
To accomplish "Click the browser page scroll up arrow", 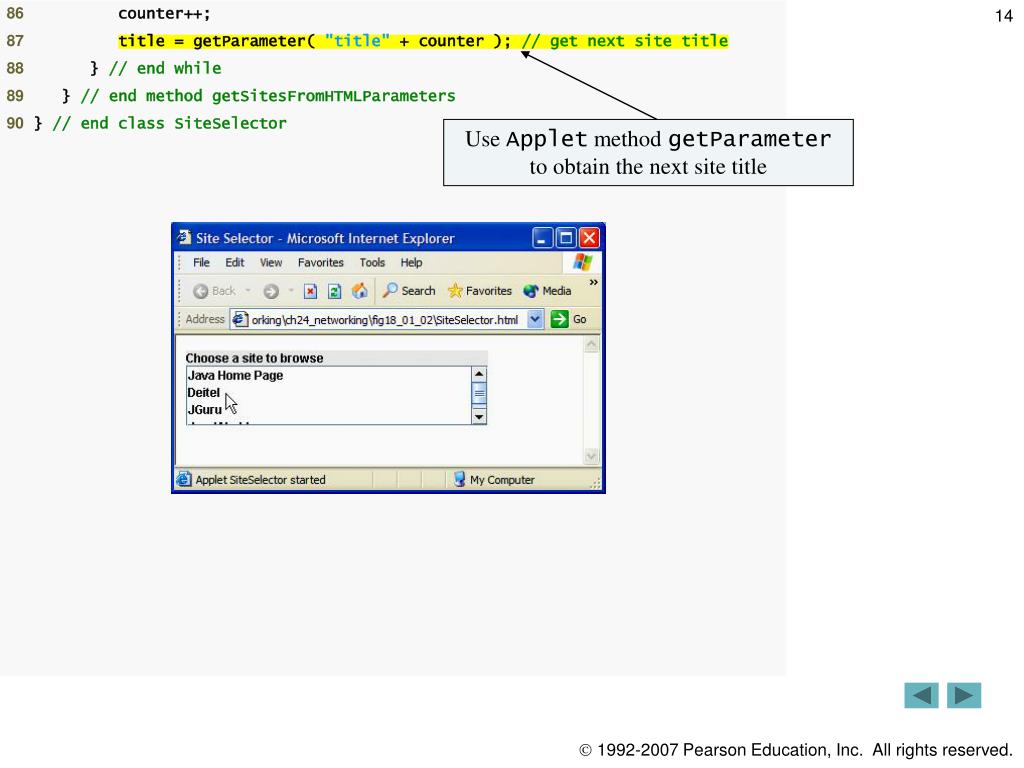I will click(x=591, y=344).
